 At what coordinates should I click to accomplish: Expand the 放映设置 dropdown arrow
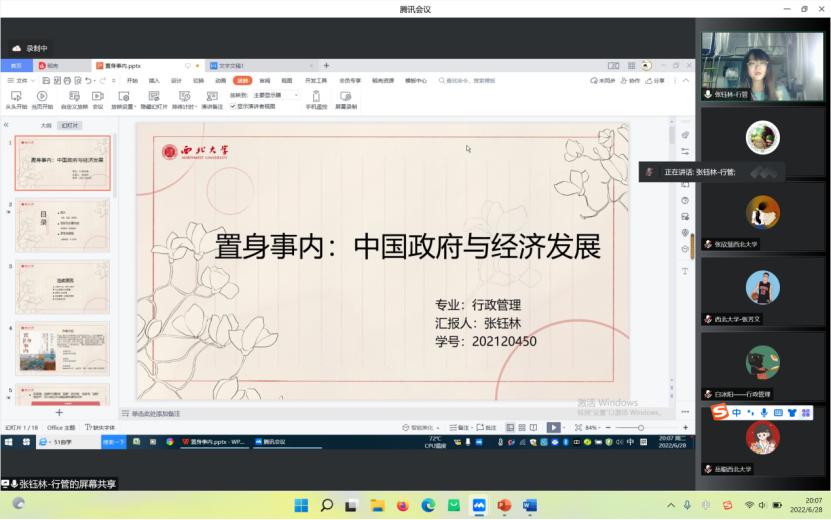(134, 106)
